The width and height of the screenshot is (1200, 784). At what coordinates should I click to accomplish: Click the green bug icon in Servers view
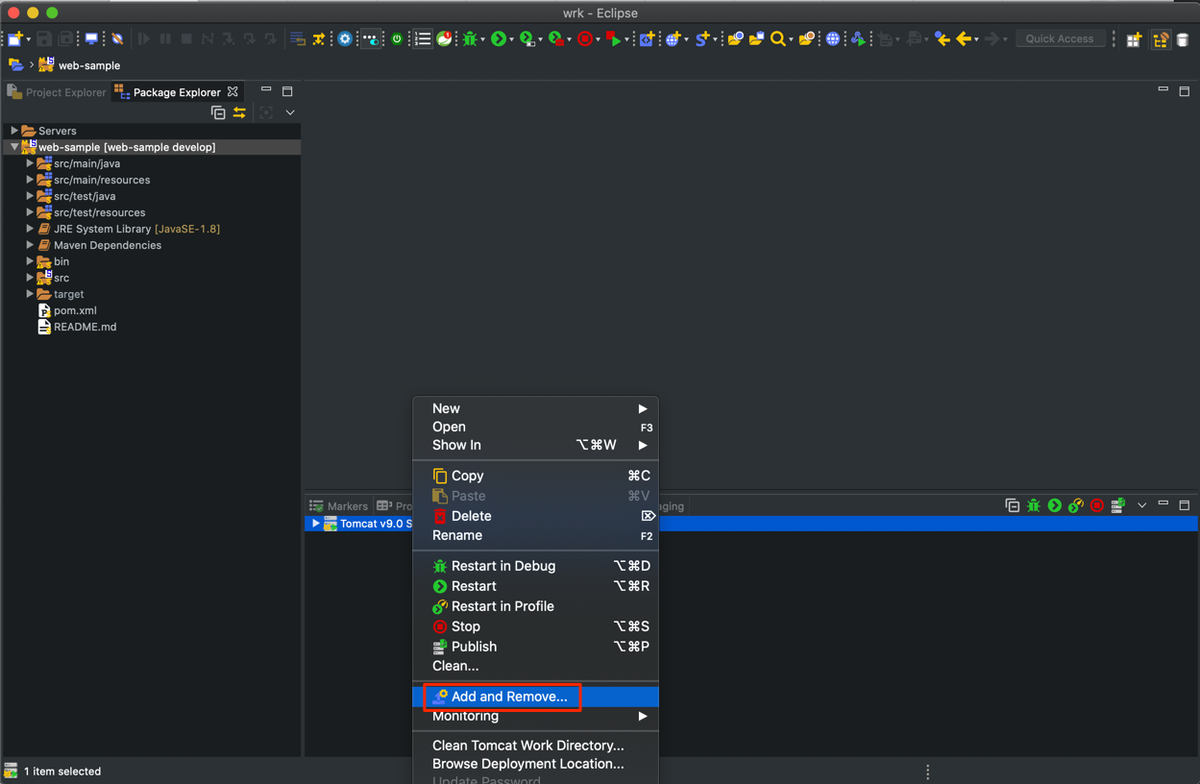1034,505
